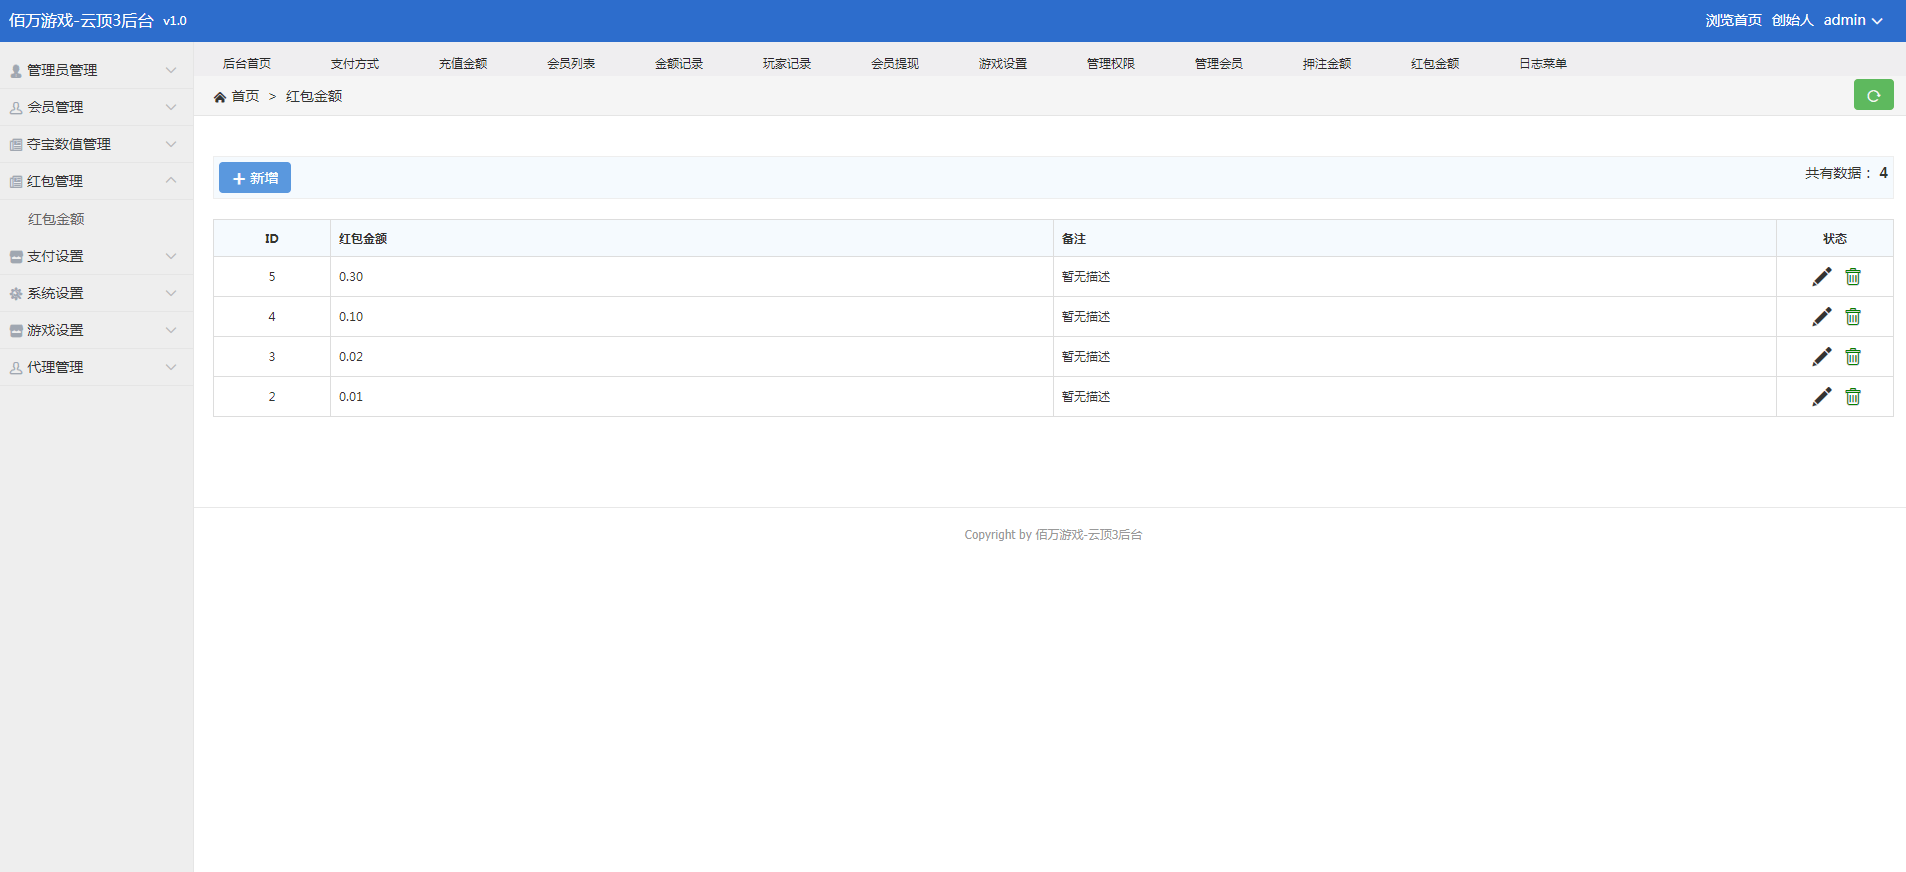This screenshot has height=872, width=1906.
Task: Click the 首页 breadcrumb link
Action: coord(245,96)
